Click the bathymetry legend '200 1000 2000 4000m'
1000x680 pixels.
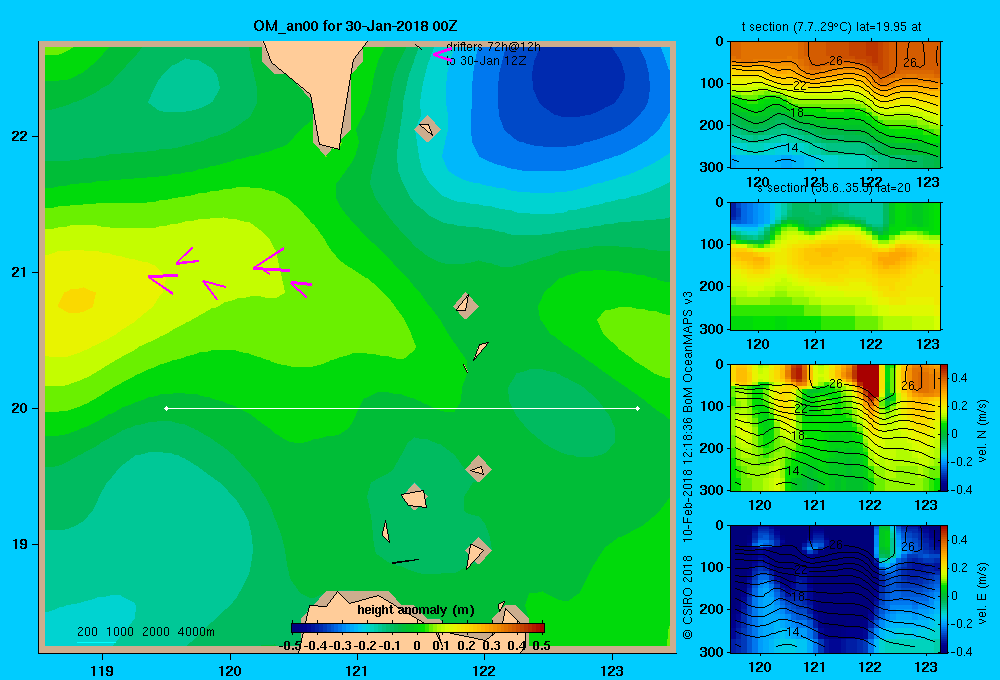pyautogui.click(x=145, y=632)
